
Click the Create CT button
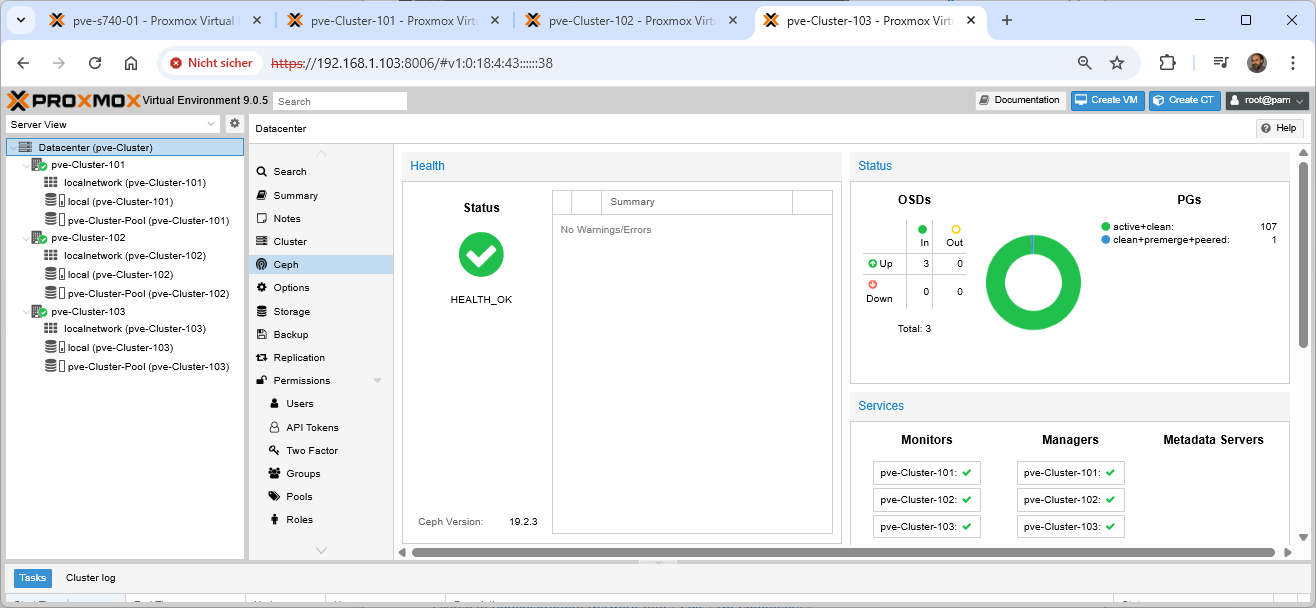tap(1184, 100)
